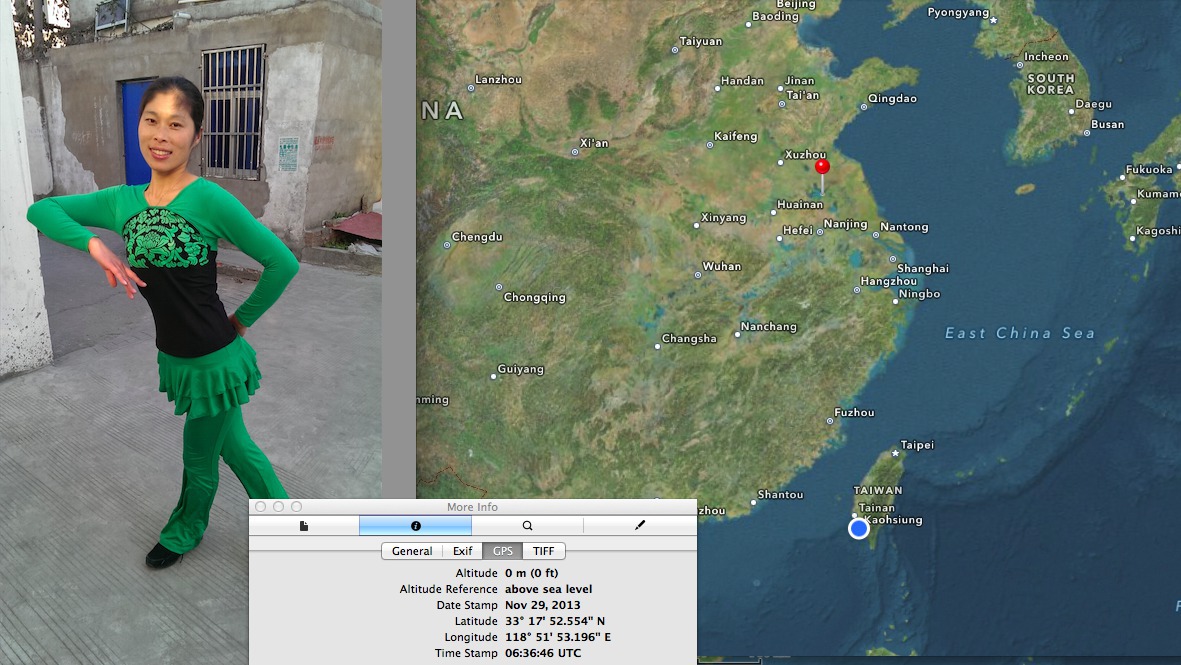Click the Hangzhou label on the map
The width and height of the screenshot is (1181, 665).
[889, 282]
